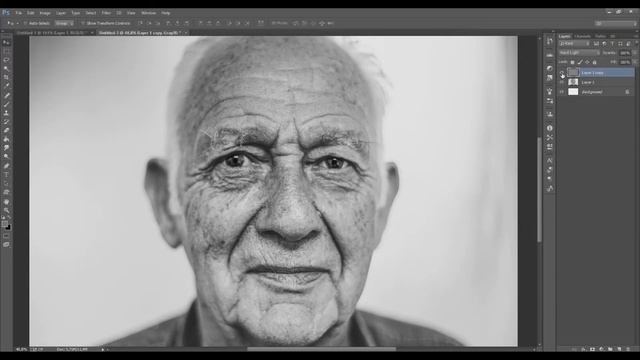Select the Dodge tool
Screen dimensions: 640x360
7,157
